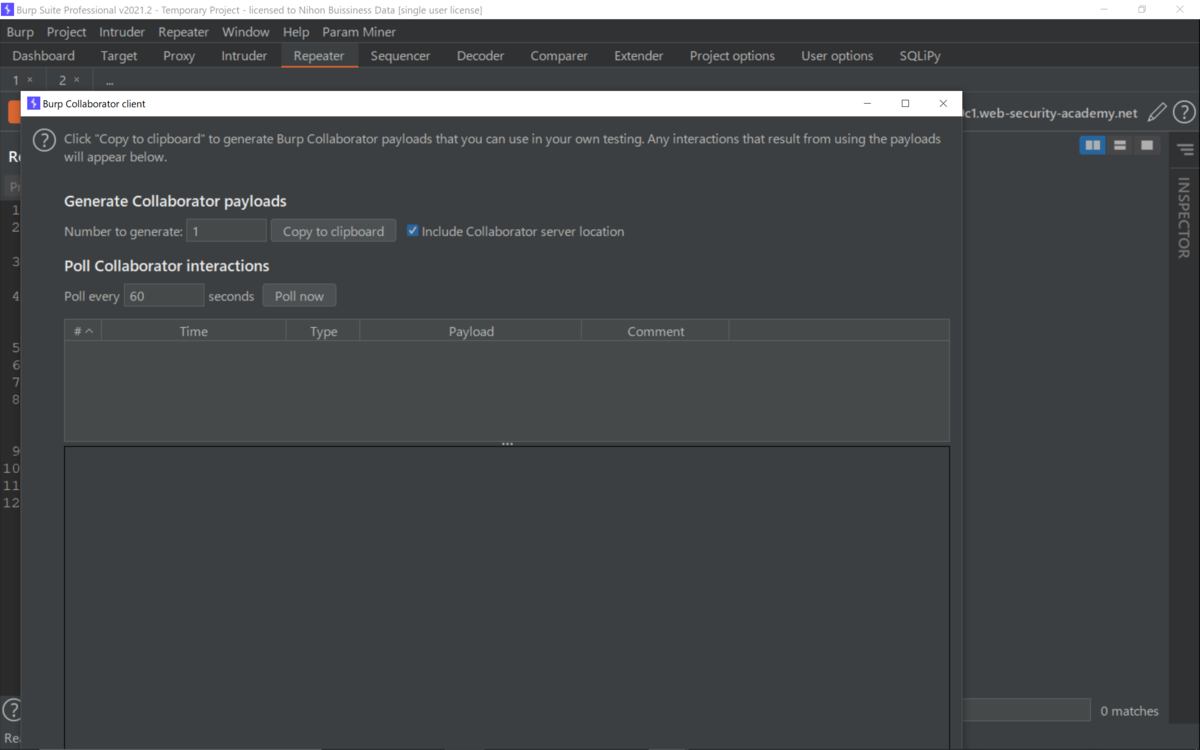1200x750 pixels.
Task: Select Repeater request tab 1
Action: tap(16, 80)
